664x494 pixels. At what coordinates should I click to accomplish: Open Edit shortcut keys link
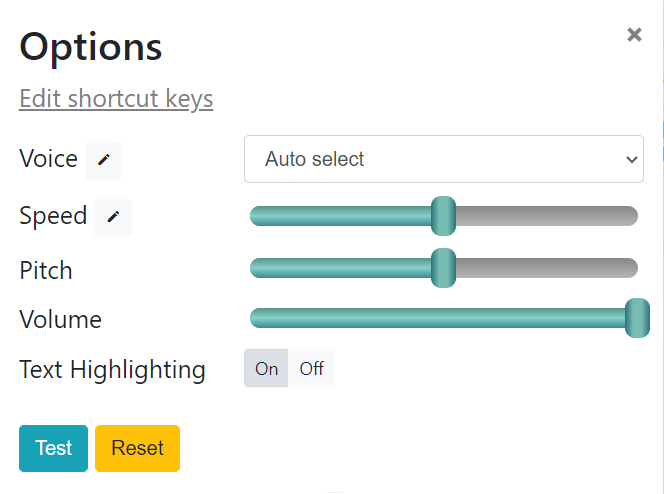click(116, 99)
